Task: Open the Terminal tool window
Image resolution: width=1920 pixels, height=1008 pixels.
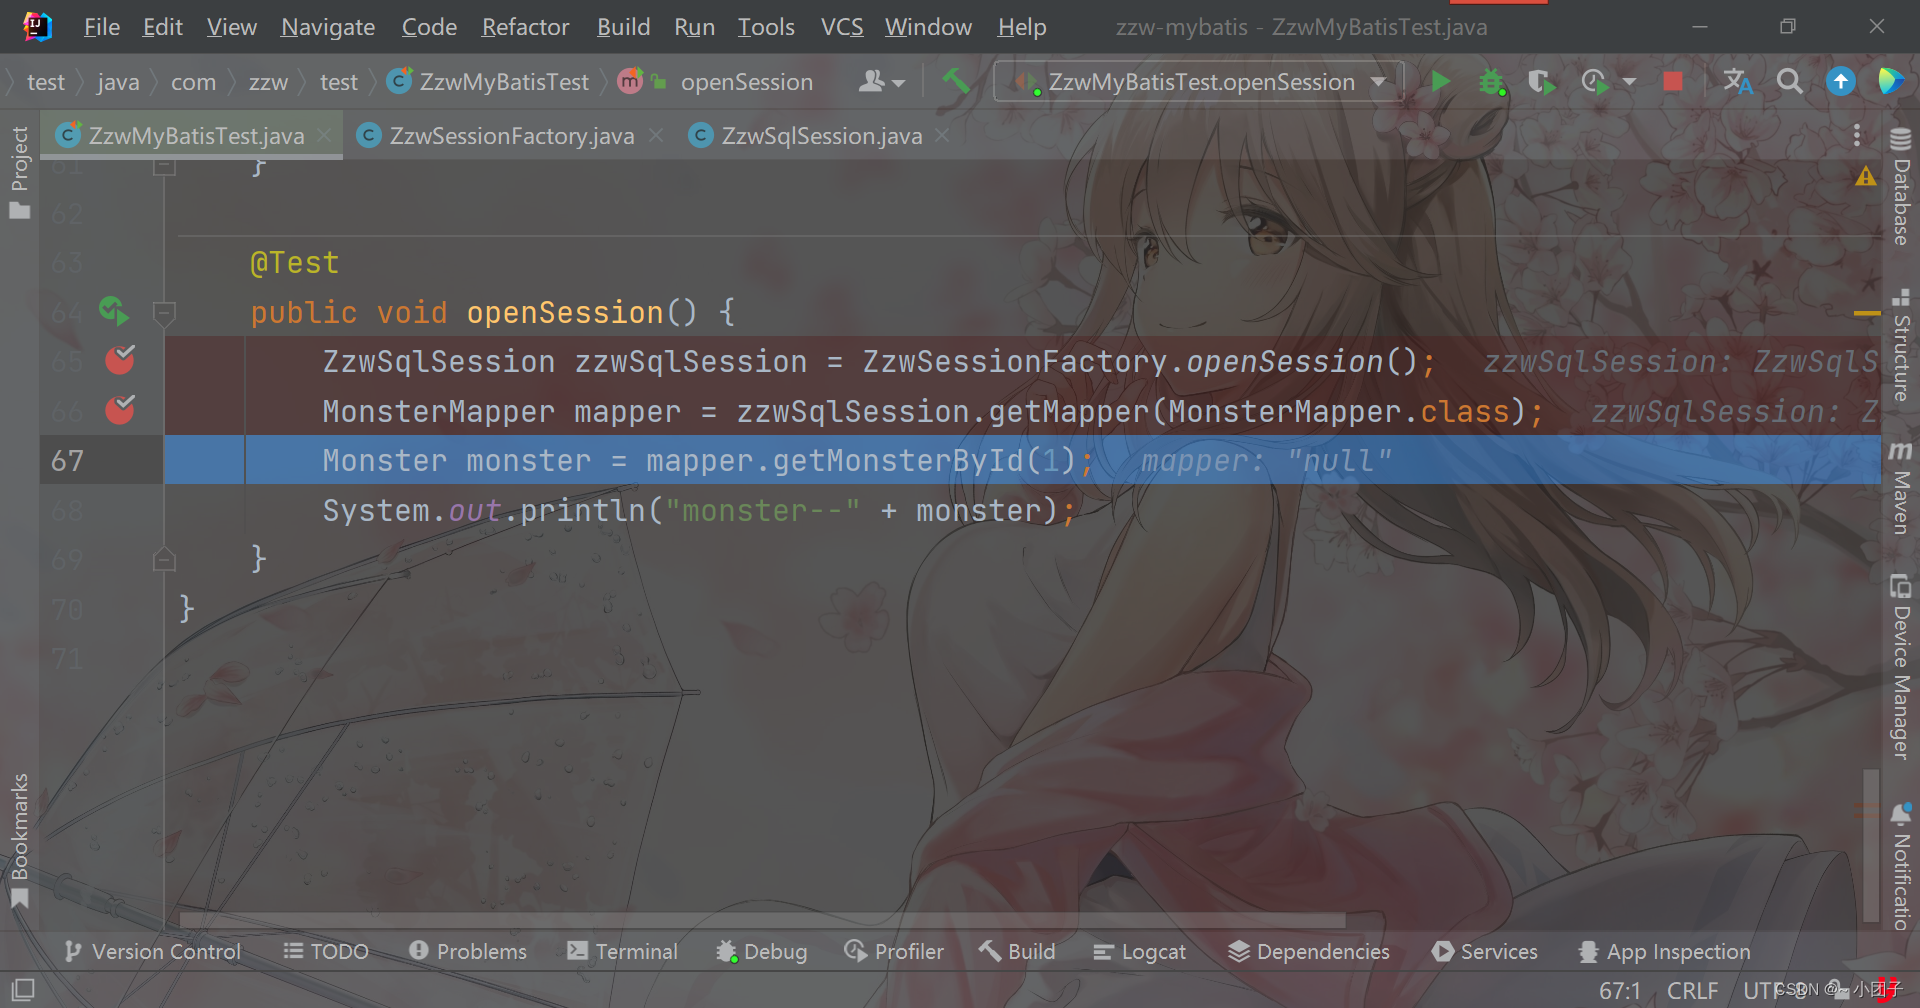Action: [x=622, y=951]
